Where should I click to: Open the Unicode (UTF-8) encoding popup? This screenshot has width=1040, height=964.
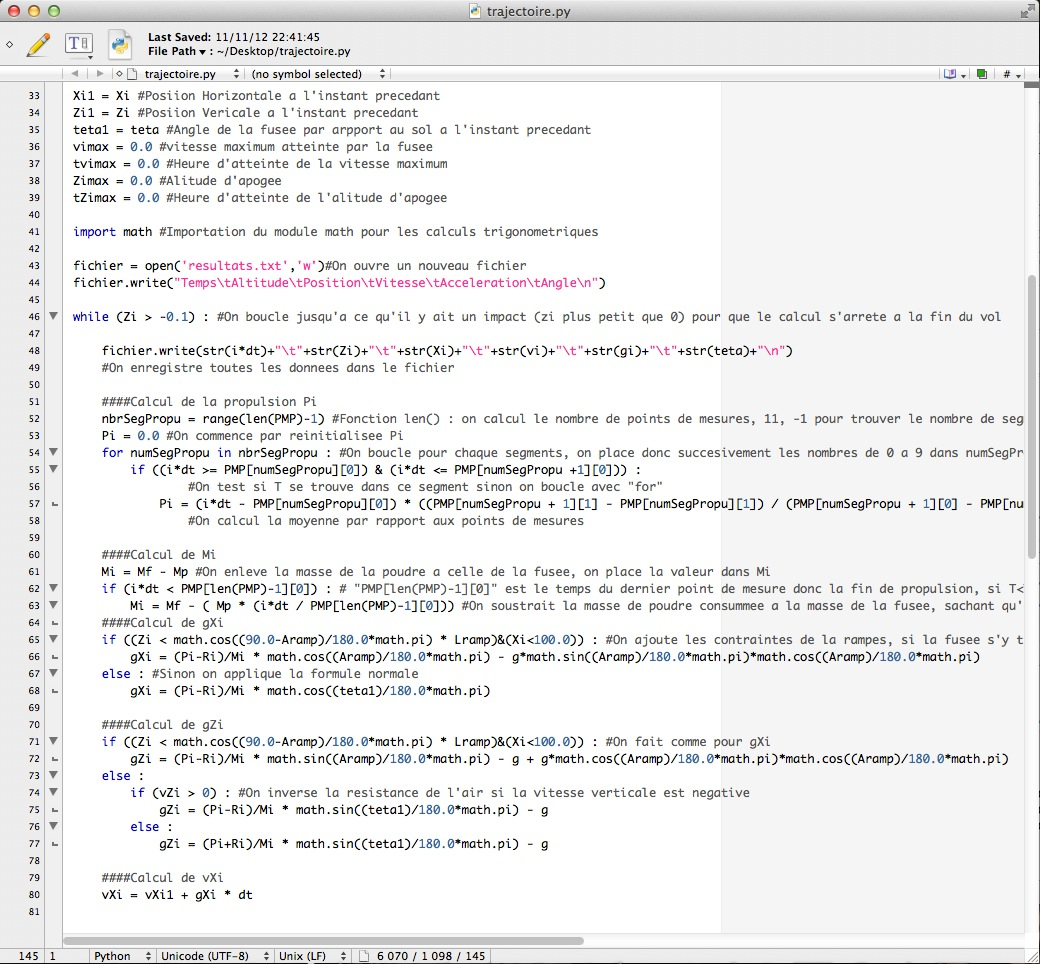coord(215,956)
